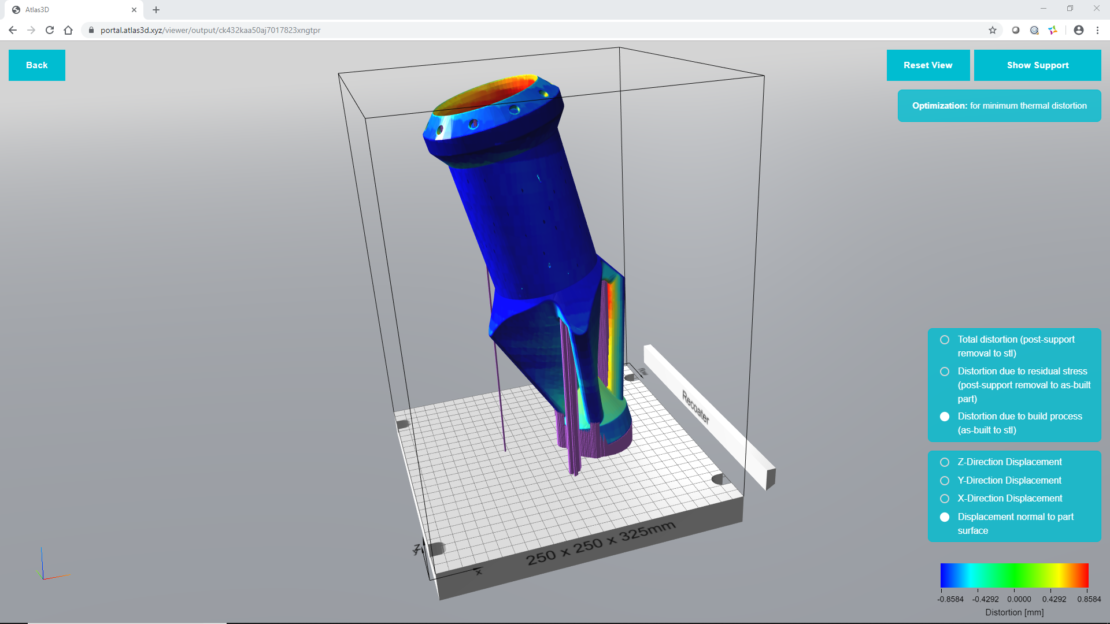This screenshot has width=1110, height=624.
Task: Switch to X-Direction Displacement
Action: point(944,498)
